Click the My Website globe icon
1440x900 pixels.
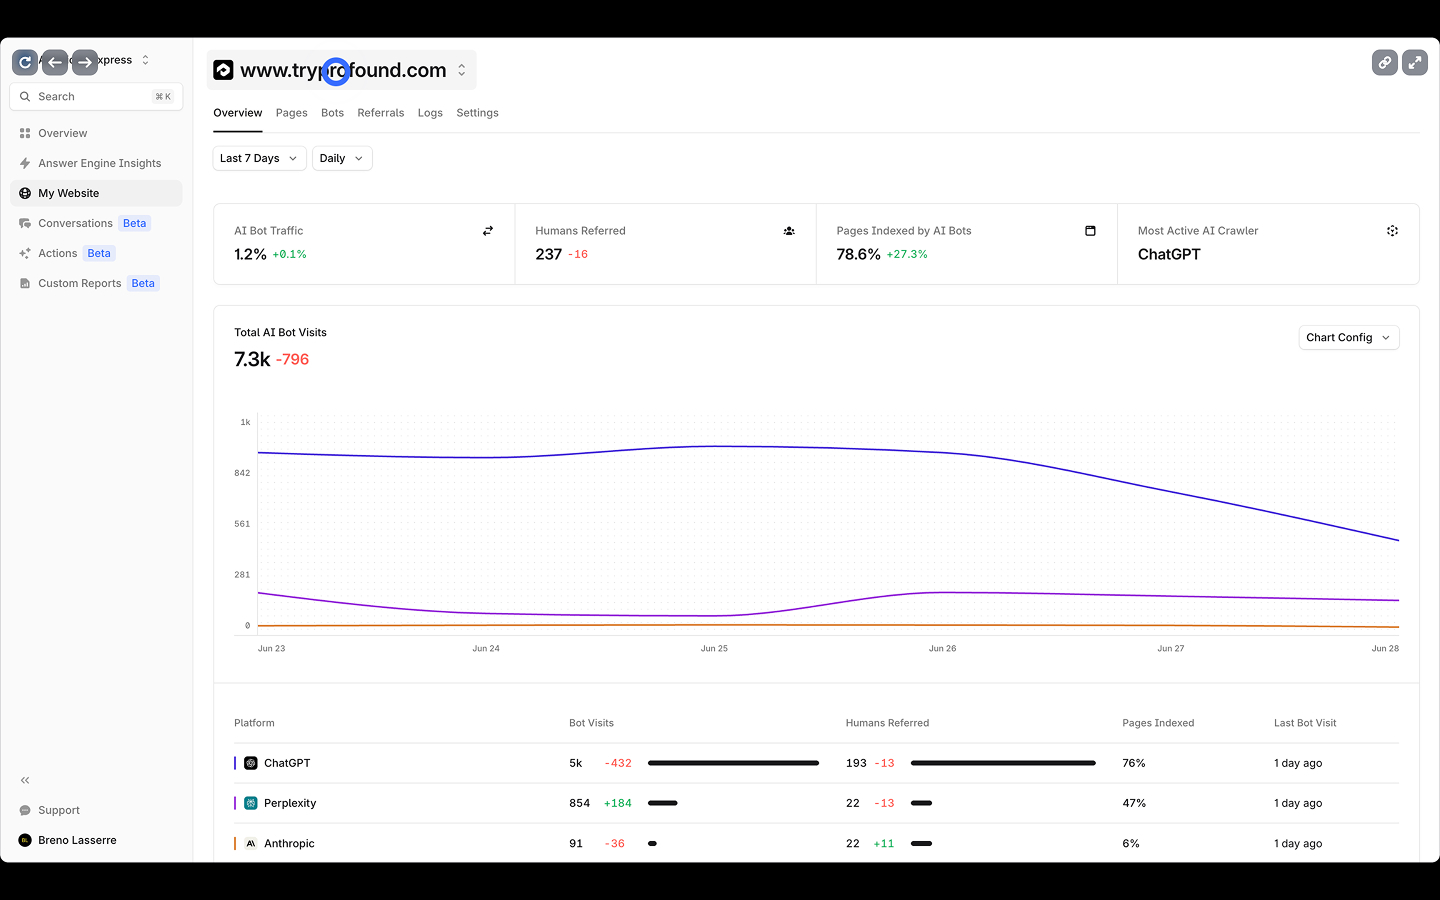[x=25, y=193]
